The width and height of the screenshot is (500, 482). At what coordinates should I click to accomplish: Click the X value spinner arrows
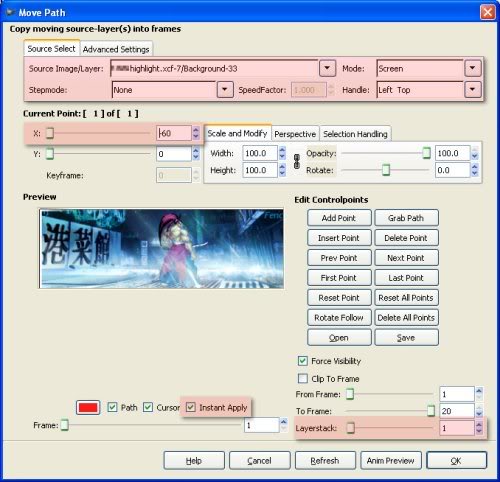pyautogui.click(x=196, y=133)
